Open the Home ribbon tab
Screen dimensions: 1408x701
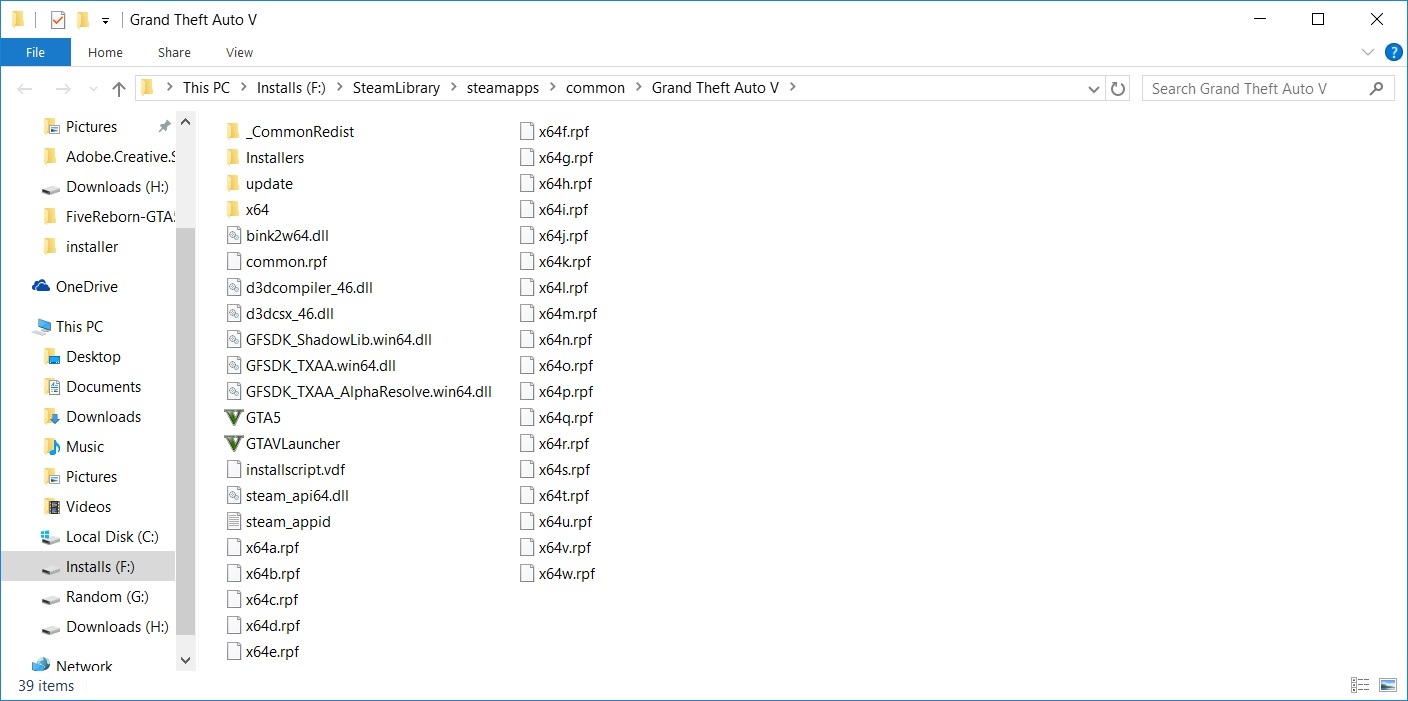(x=105, y=52)
